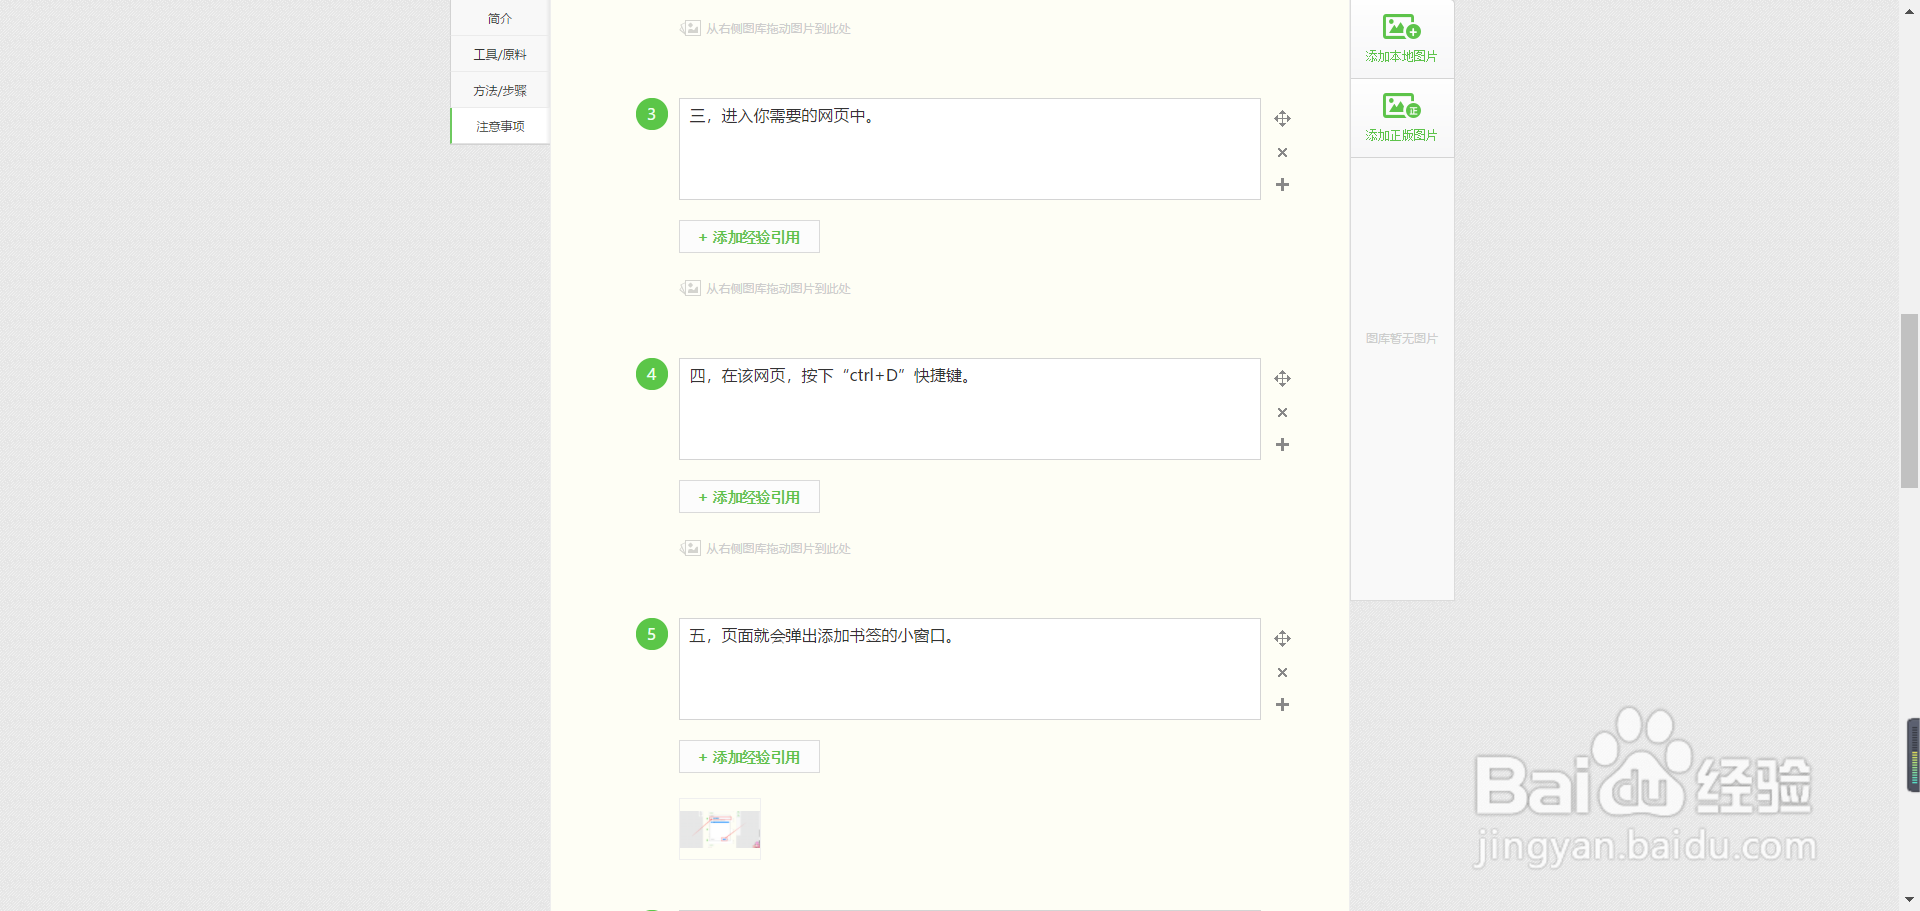Click the move handle beside step 4
This screenshot has width=1920, height=911.
(x=1282, y=379)
